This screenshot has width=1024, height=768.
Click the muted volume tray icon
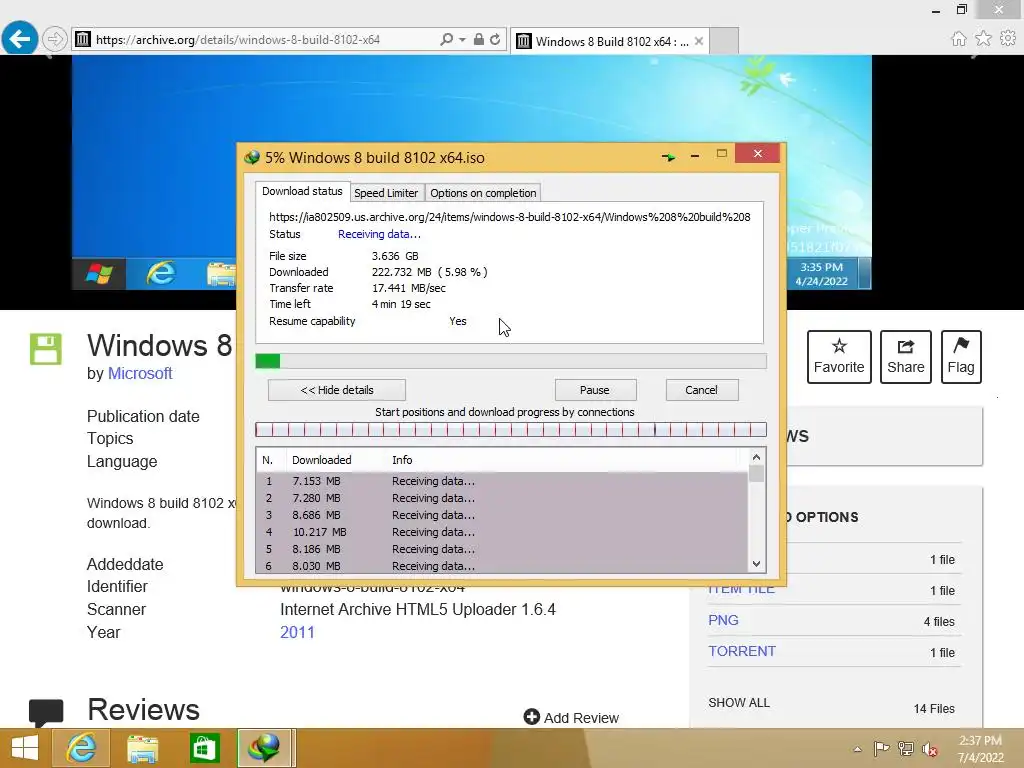[x=930, y=749]
